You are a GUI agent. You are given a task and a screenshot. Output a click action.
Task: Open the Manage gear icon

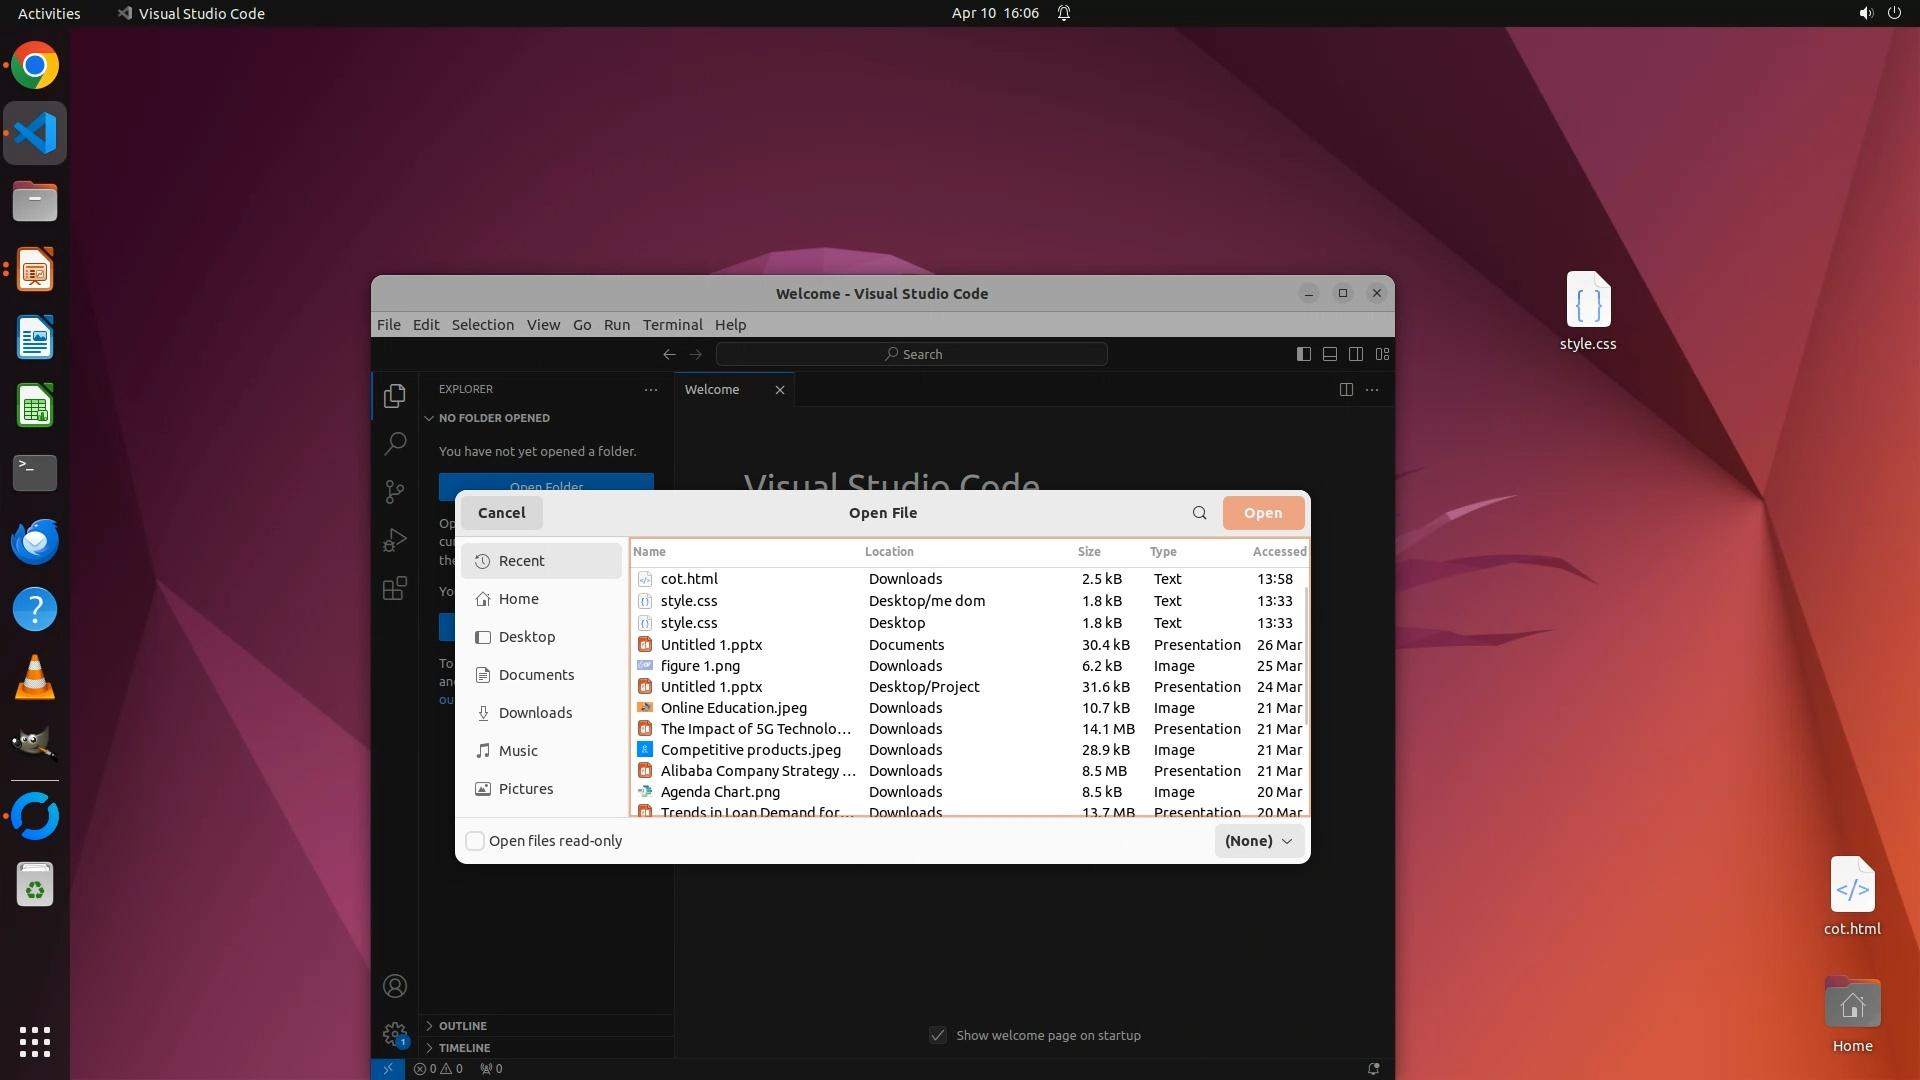(x=395, y=1034)
